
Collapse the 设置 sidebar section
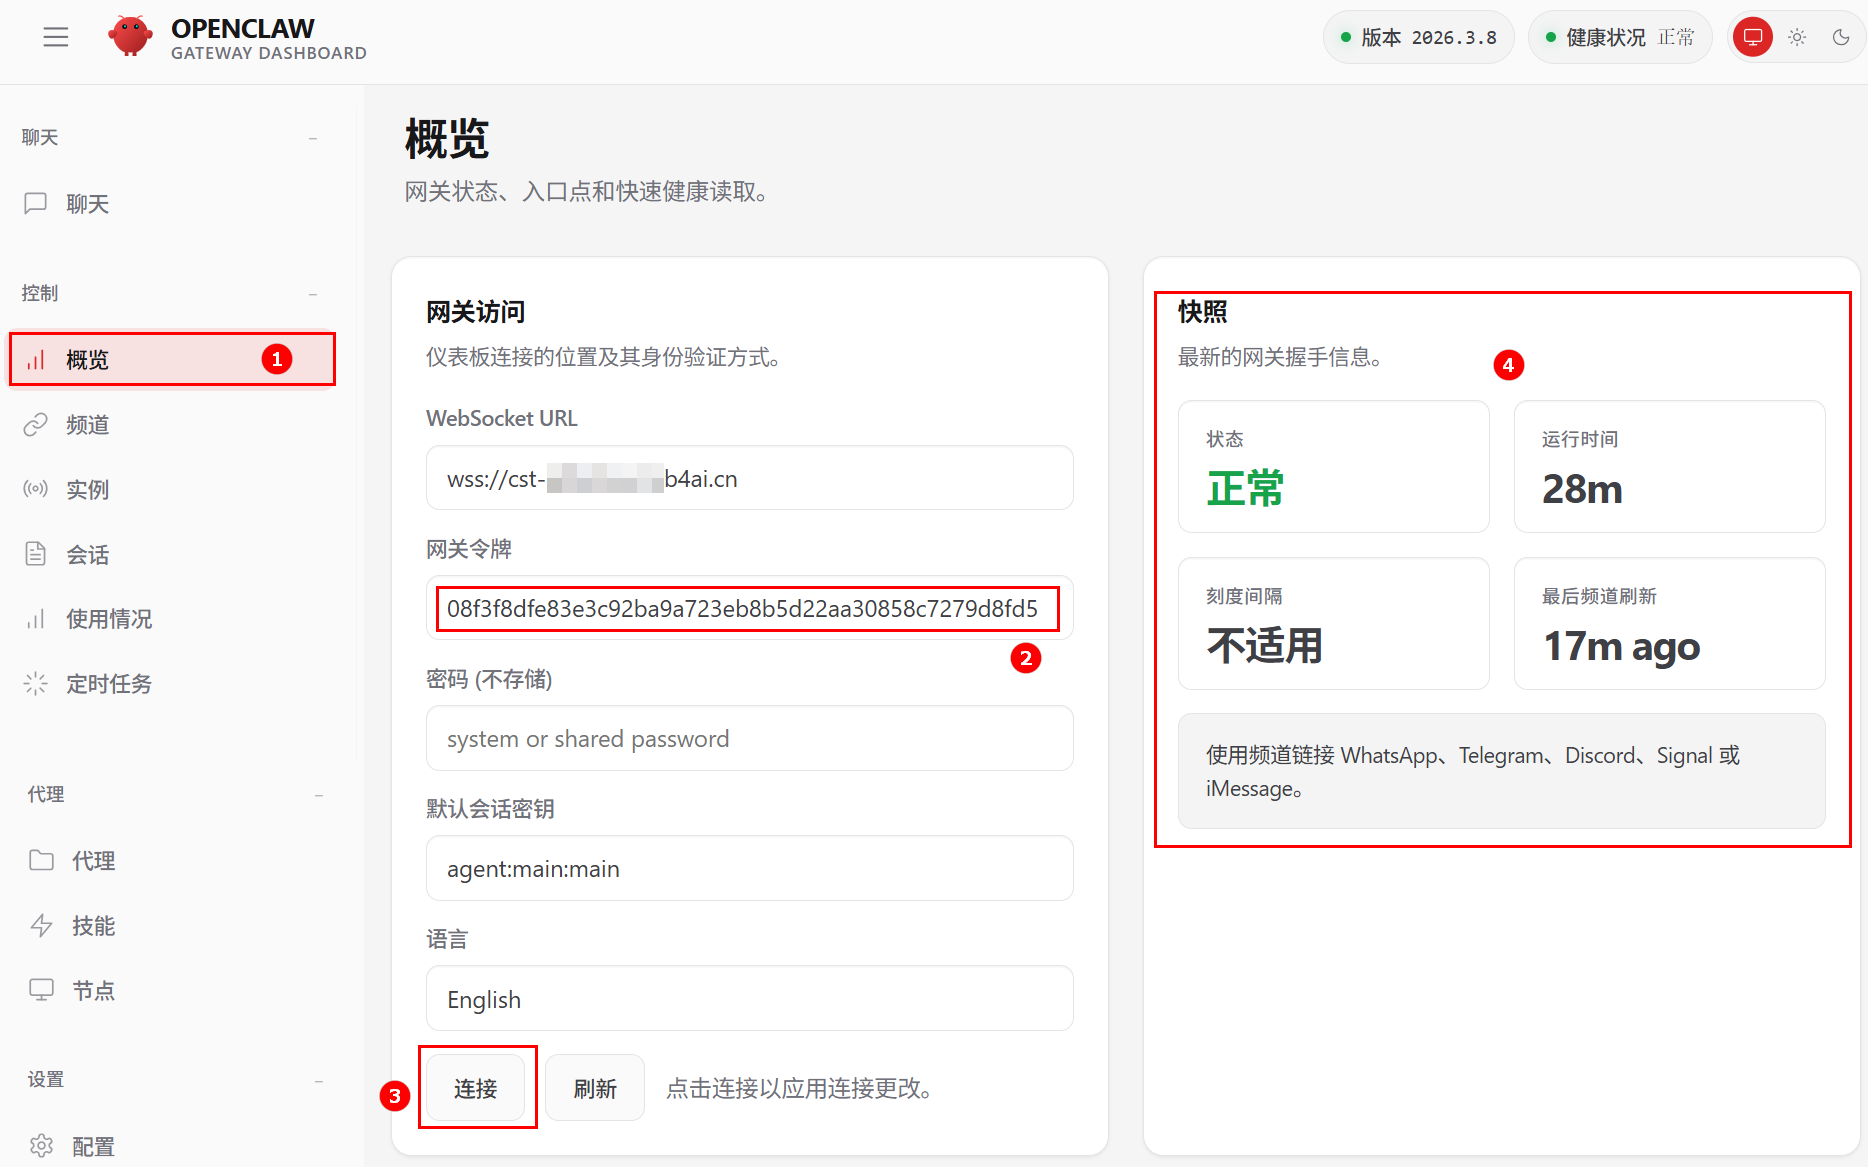tap(318, 1081)
